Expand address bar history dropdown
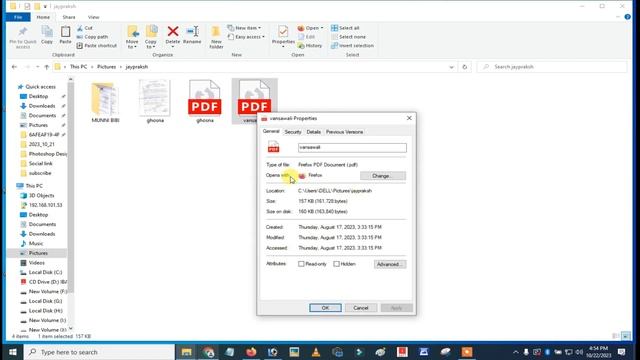The height and width of the screenshot is (360, 640). click(x=451, y=67)
